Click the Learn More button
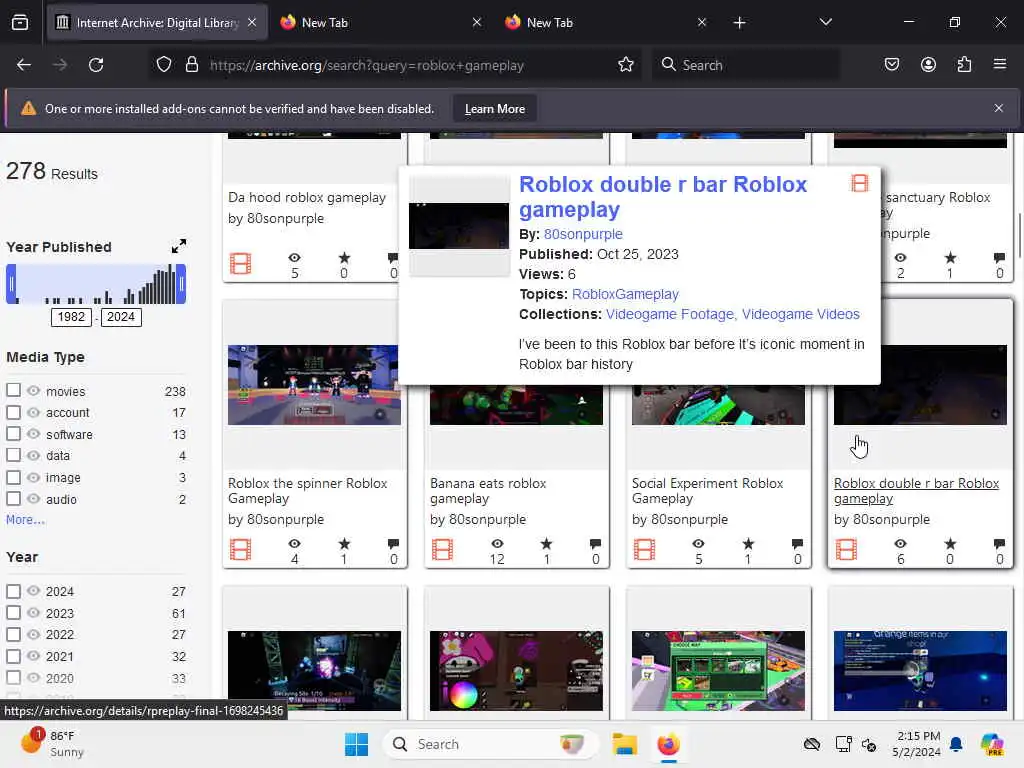1024x768 pixels. click(x=494, y=109)
